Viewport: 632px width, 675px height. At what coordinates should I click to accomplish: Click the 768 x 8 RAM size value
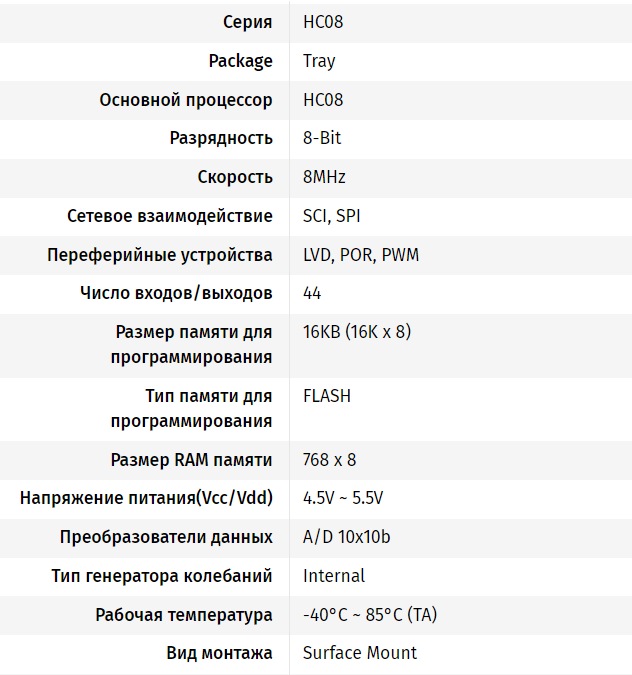pyautogui.click(x=329, y=460)
